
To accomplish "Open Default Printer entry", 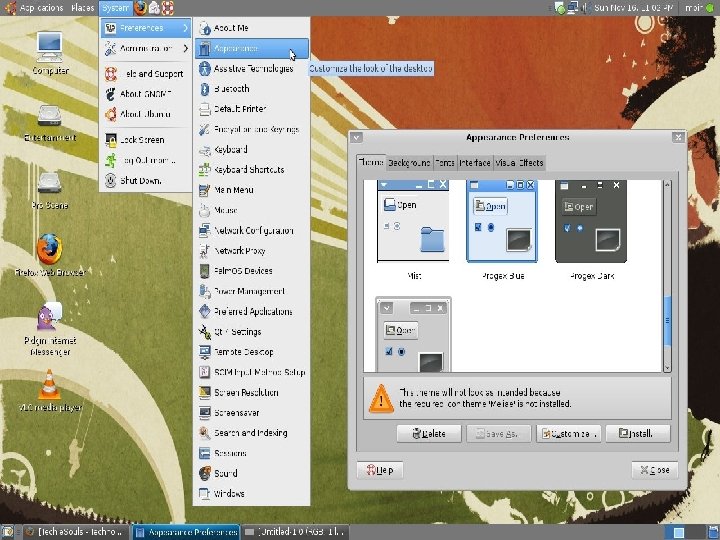I will (252, 109).
